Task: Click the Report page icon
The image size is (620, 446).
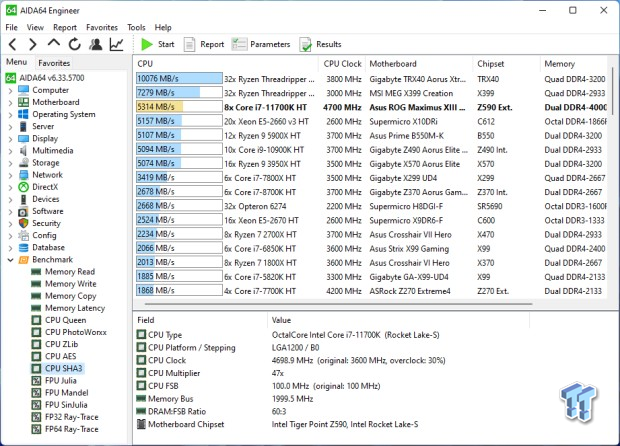Action: coord(189,44)
